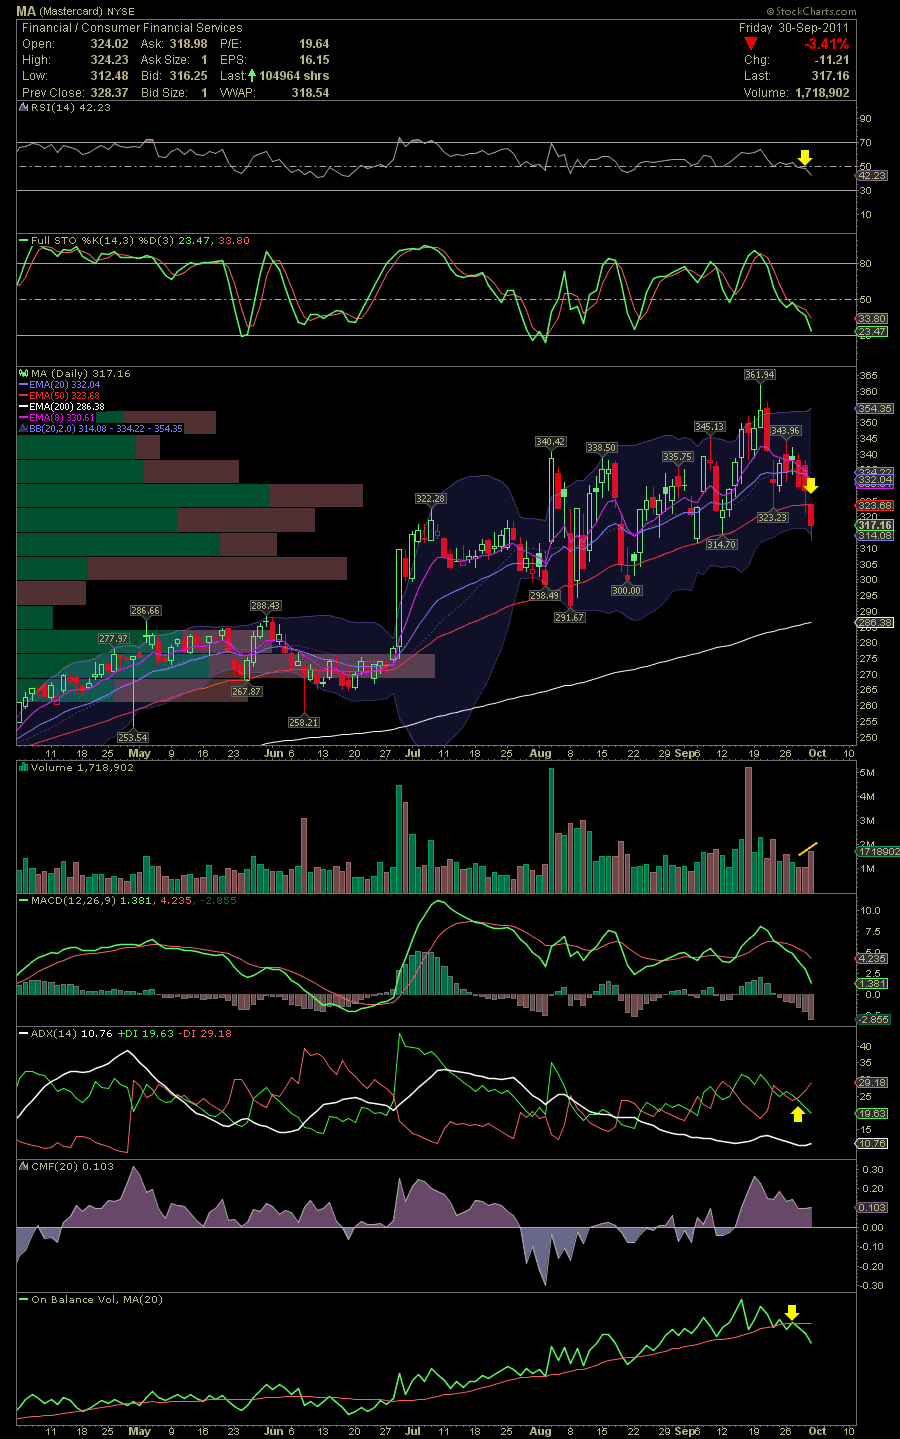Click the 323.23 low price label

772,518
